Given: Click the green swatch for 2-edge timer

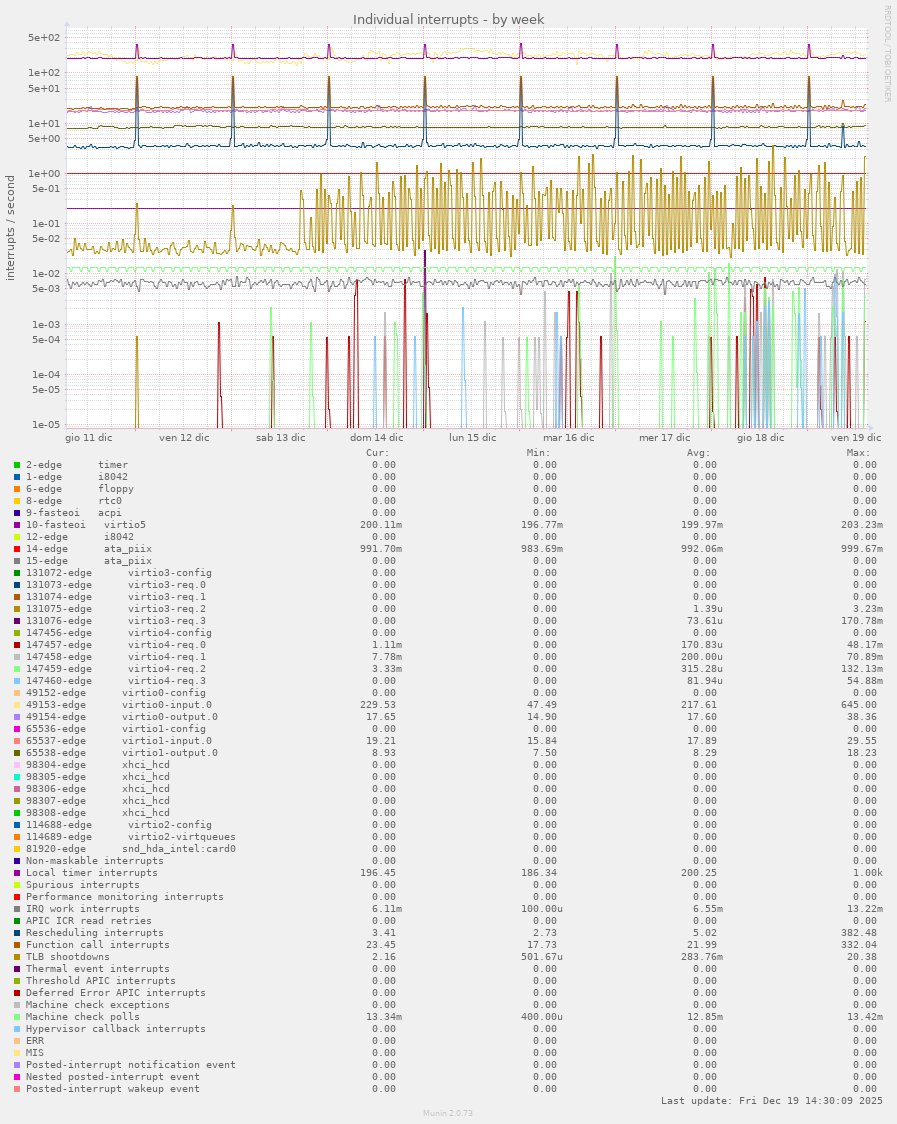Looking at the screenshot, I should click(x=17, y=465).
